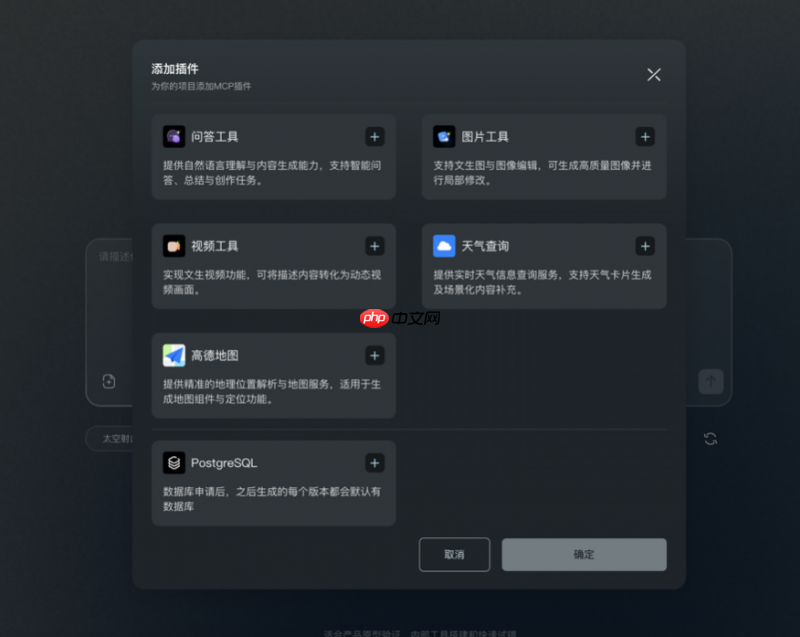
Task: Enable the 图片工具 plugin with its plus toggle
Action: click(x=646, y=136)
